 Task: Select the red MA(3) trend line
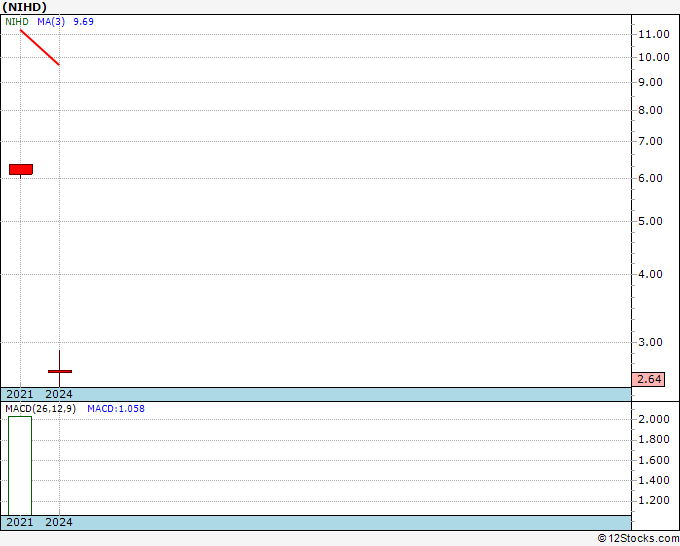click(39, 47)
